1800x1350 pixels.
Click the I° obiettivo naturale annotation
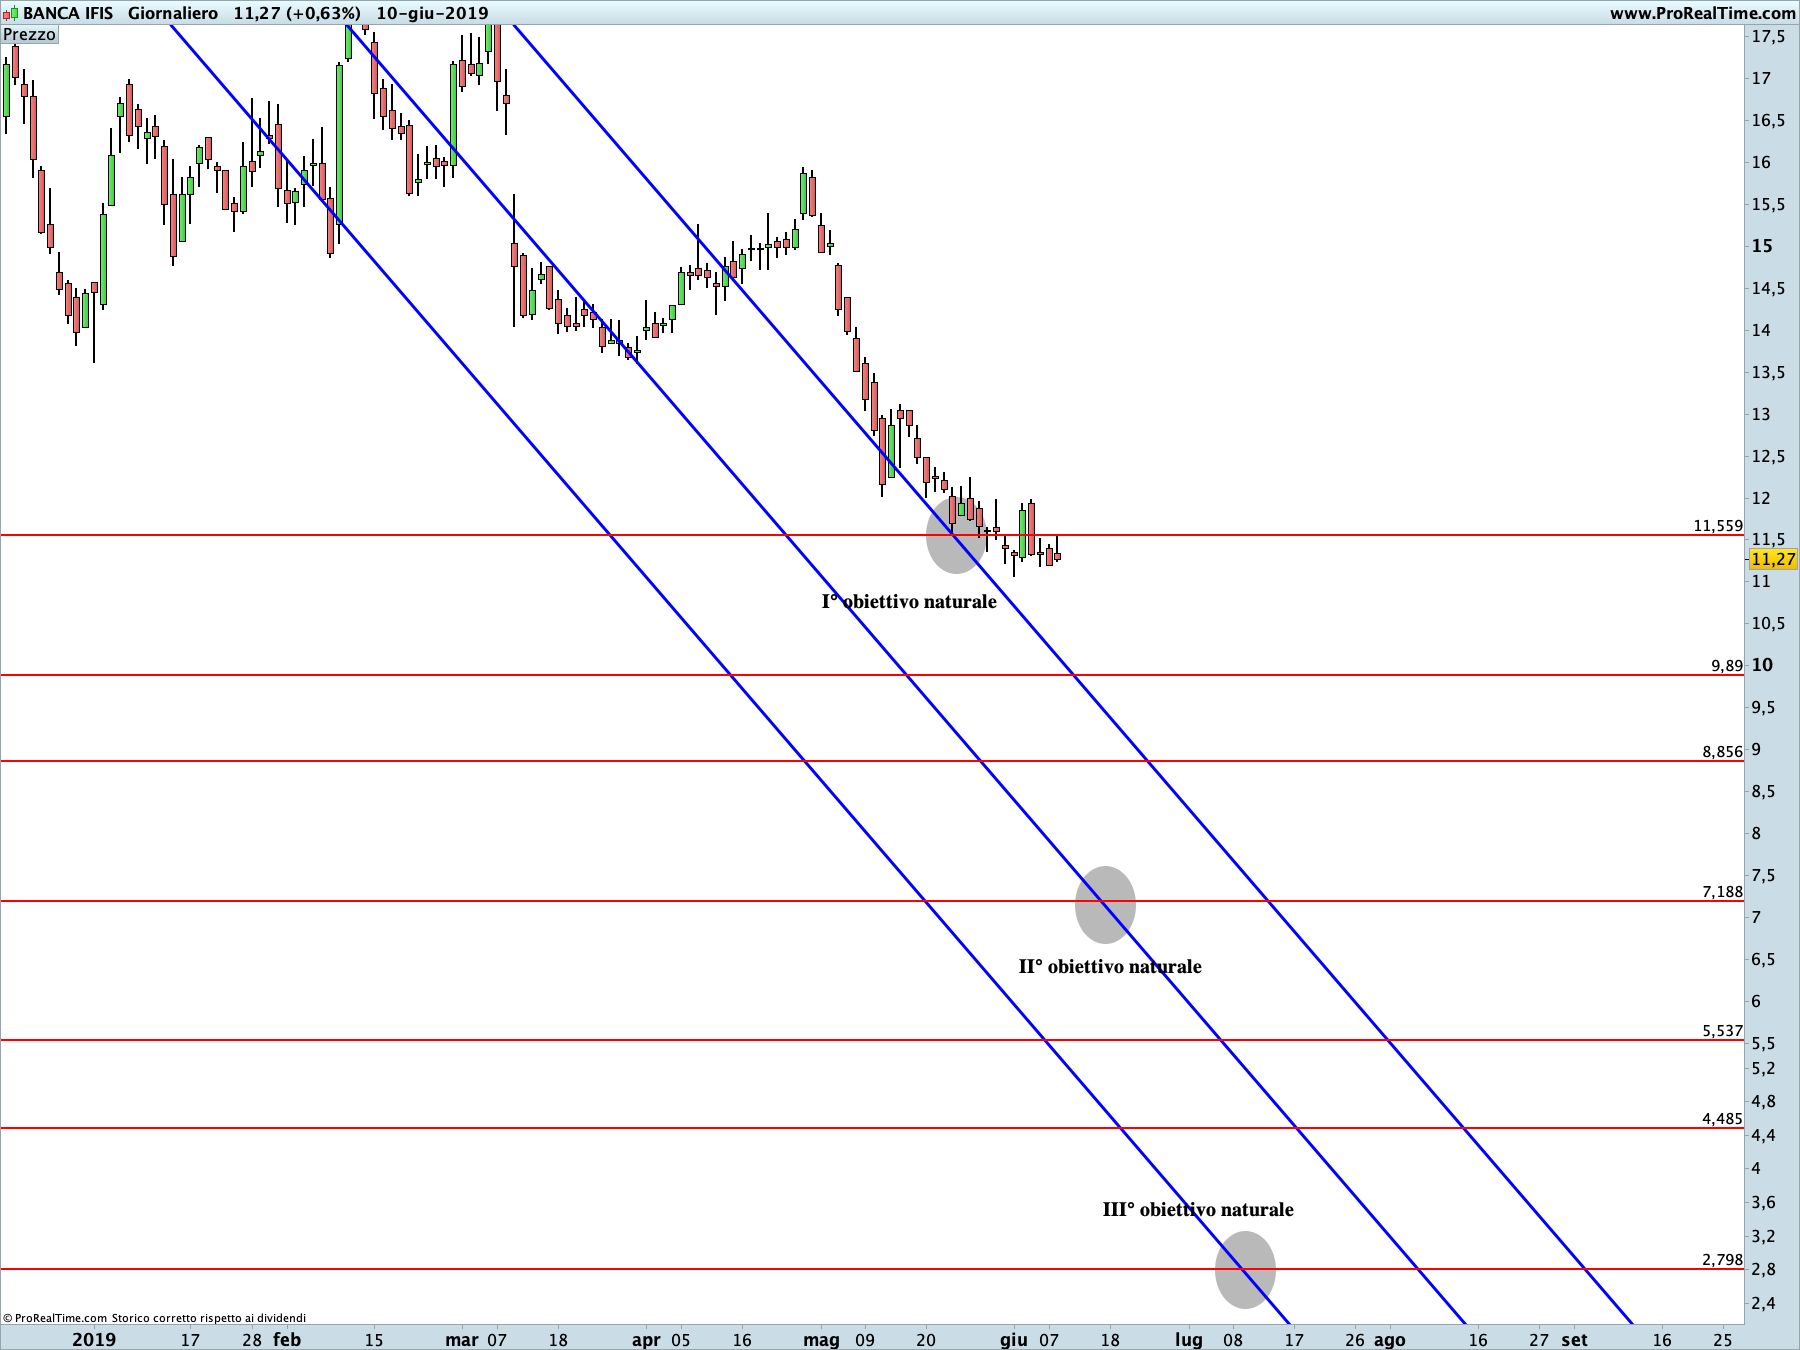coord(909,601)
